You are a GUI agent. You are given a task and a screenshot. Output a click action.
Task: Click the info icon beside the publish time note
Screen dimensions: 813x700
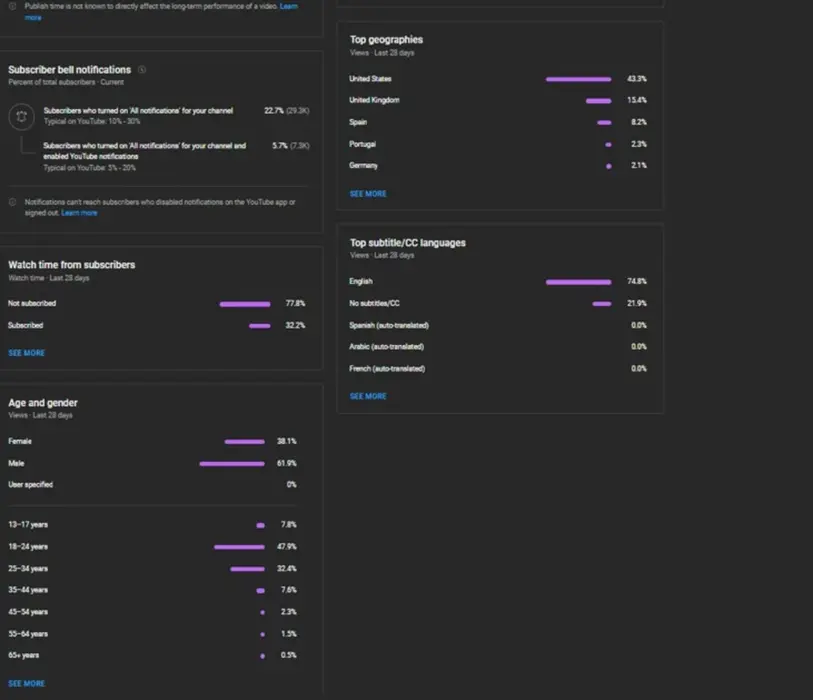coord(12,6)
